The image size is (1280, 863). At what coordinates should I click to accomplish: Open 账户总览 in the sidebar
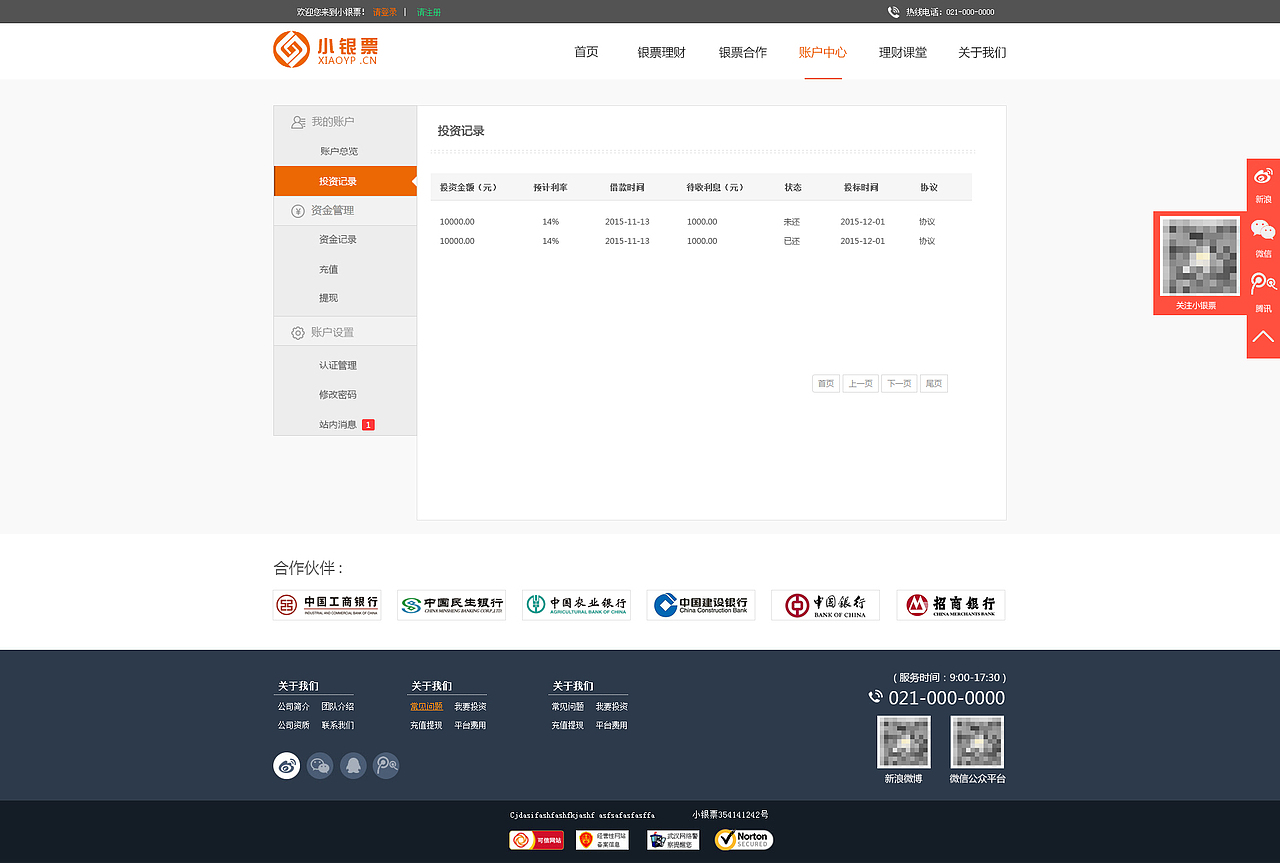pyautogui.click(x=339, y=151)
